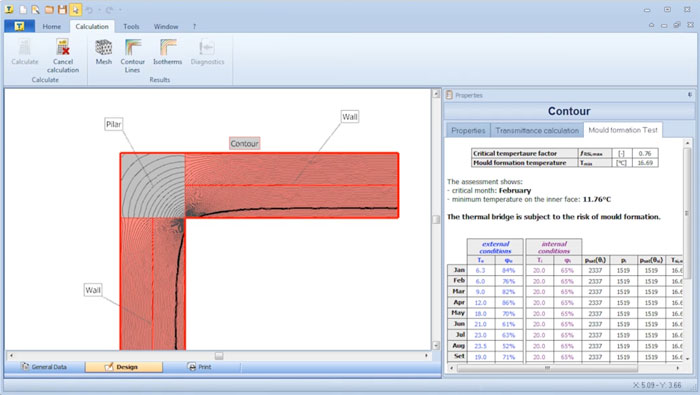
Task: Click the 86% external humidity in Apr row
Action: (x=508, y=303)
